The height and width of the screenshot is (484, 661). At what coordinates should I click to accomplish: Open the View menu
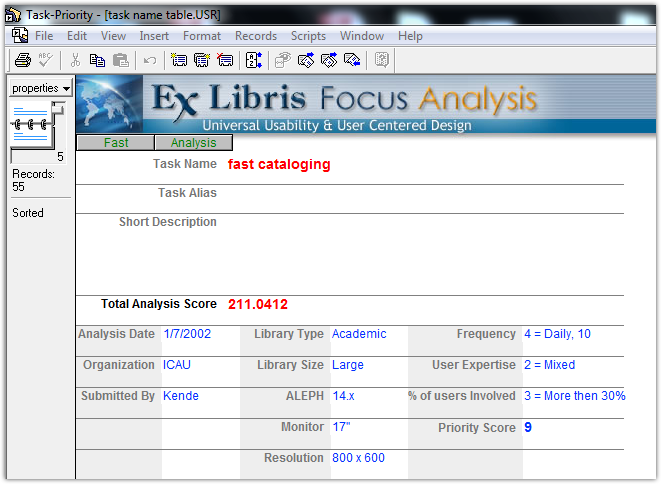(x=113, y=36)
